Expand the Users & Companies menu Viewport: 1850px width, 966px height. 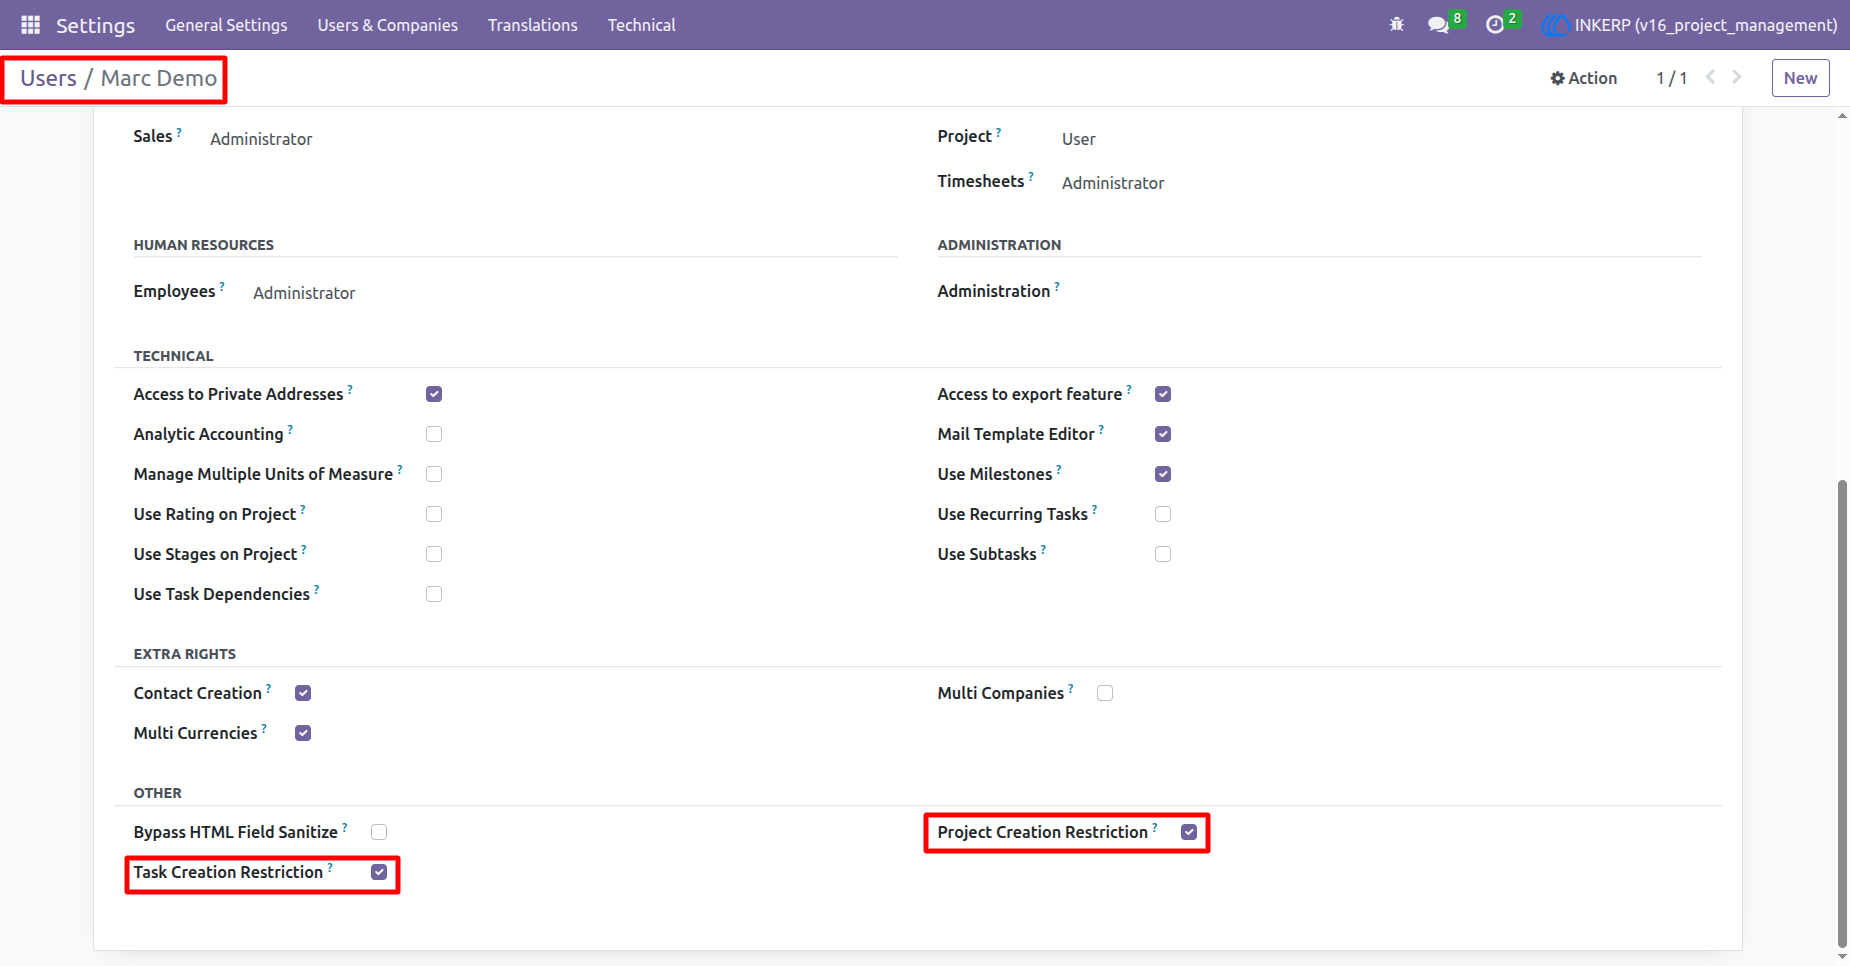388,25
